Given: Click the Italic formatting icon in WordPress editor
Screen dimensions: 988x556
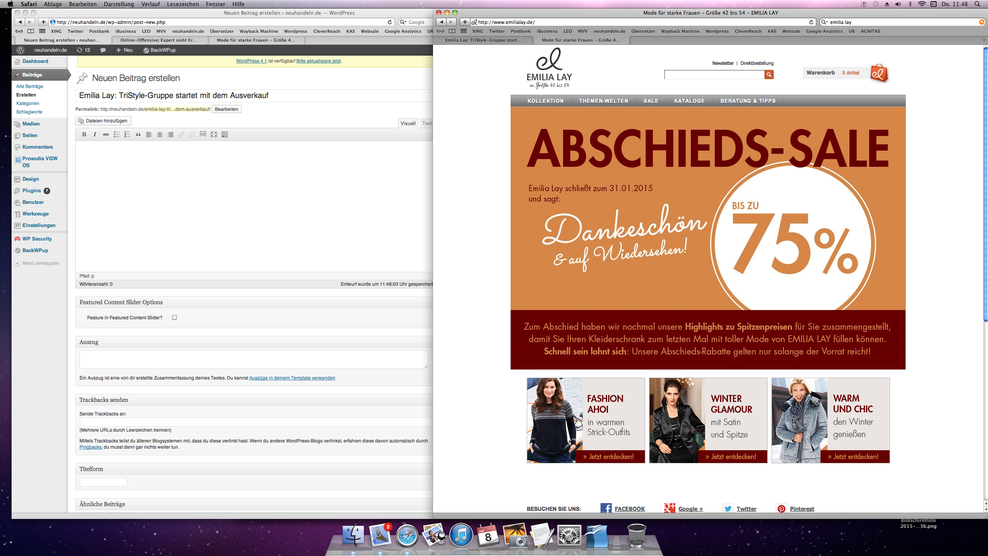Looking at the screenshot, I should click(95, 134).
